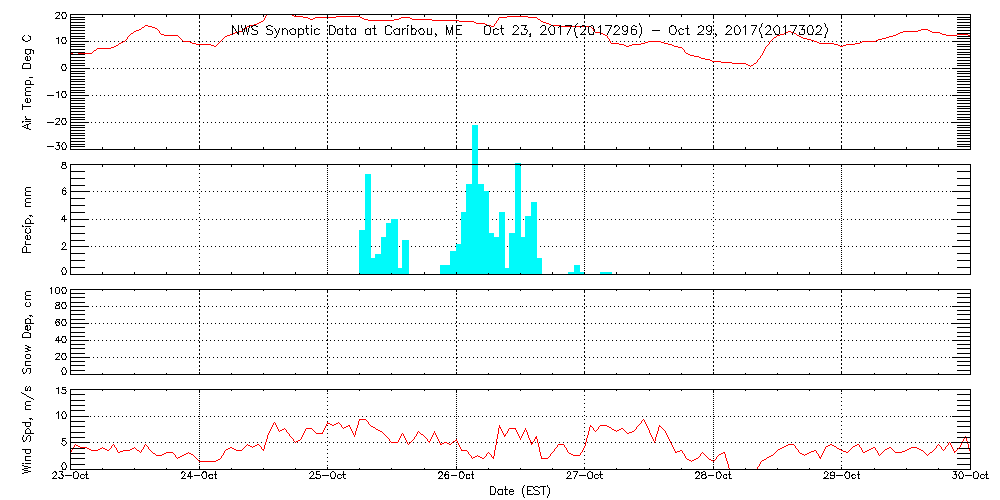Click the 'Snow Dep, cm' axis label
Image resolution: width=1000 pixels, height=500 pixels.
click(28, 332)
